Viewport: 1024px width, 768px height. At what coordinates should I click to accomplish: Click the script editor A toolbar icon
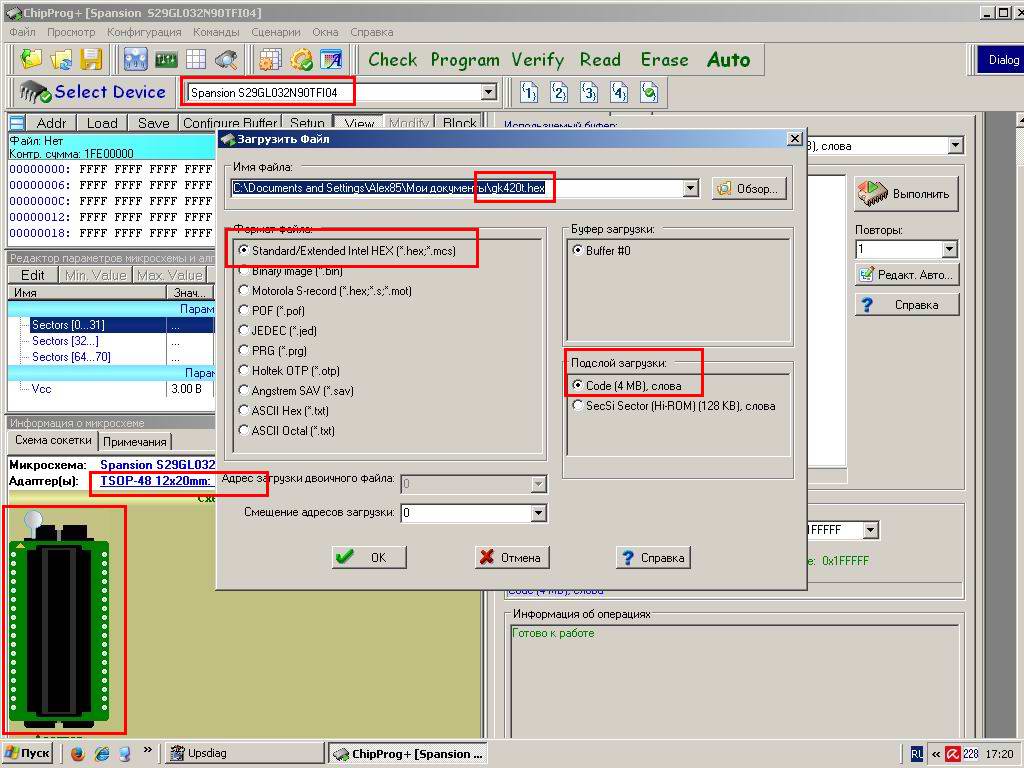[x=331, y=59]
